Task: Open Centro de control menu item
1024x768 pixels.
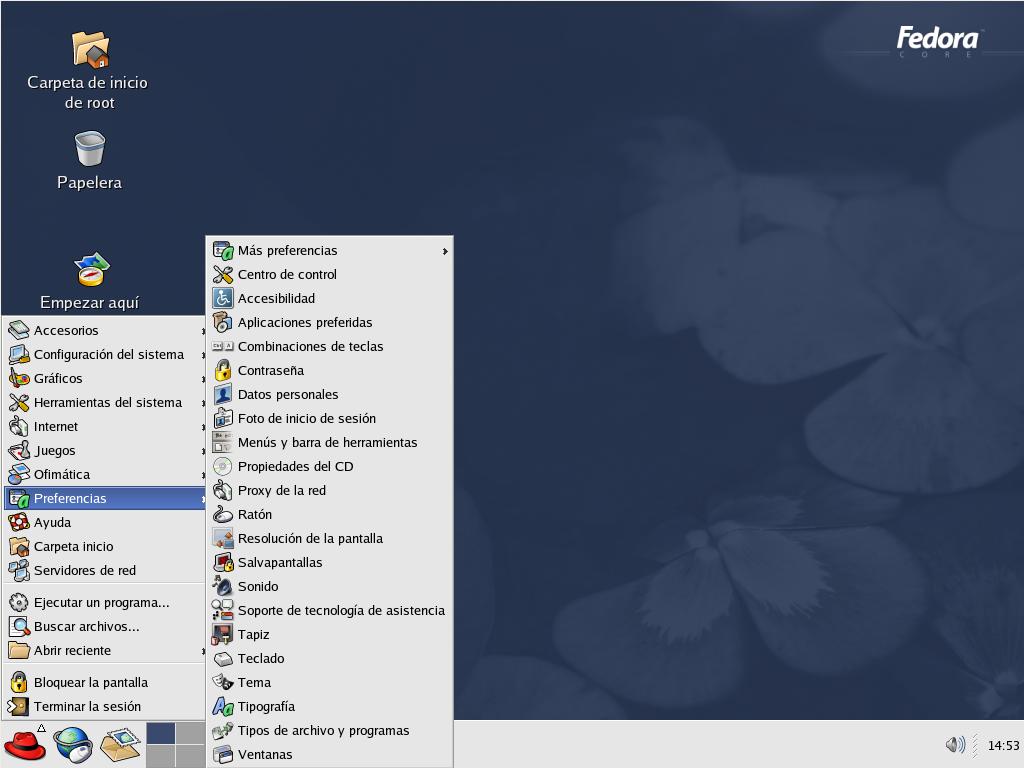Action: [330, 275]
